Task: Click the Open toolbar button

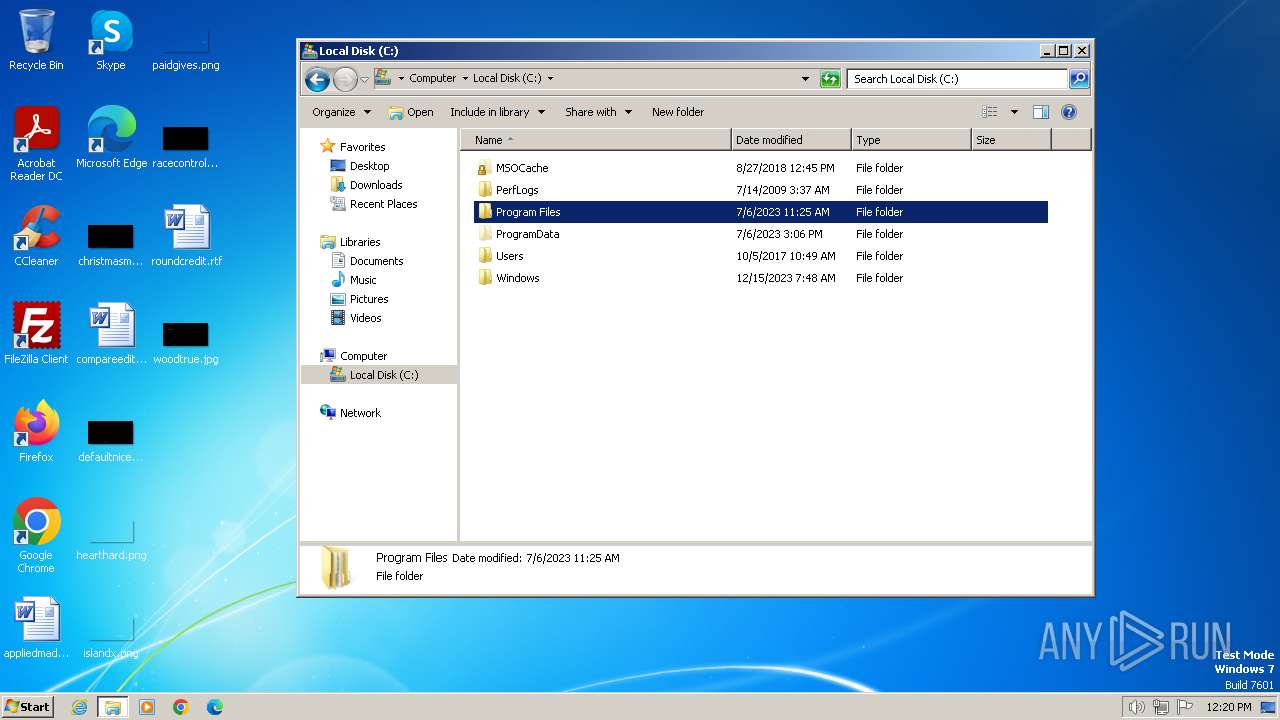Action: pos(411,112)
